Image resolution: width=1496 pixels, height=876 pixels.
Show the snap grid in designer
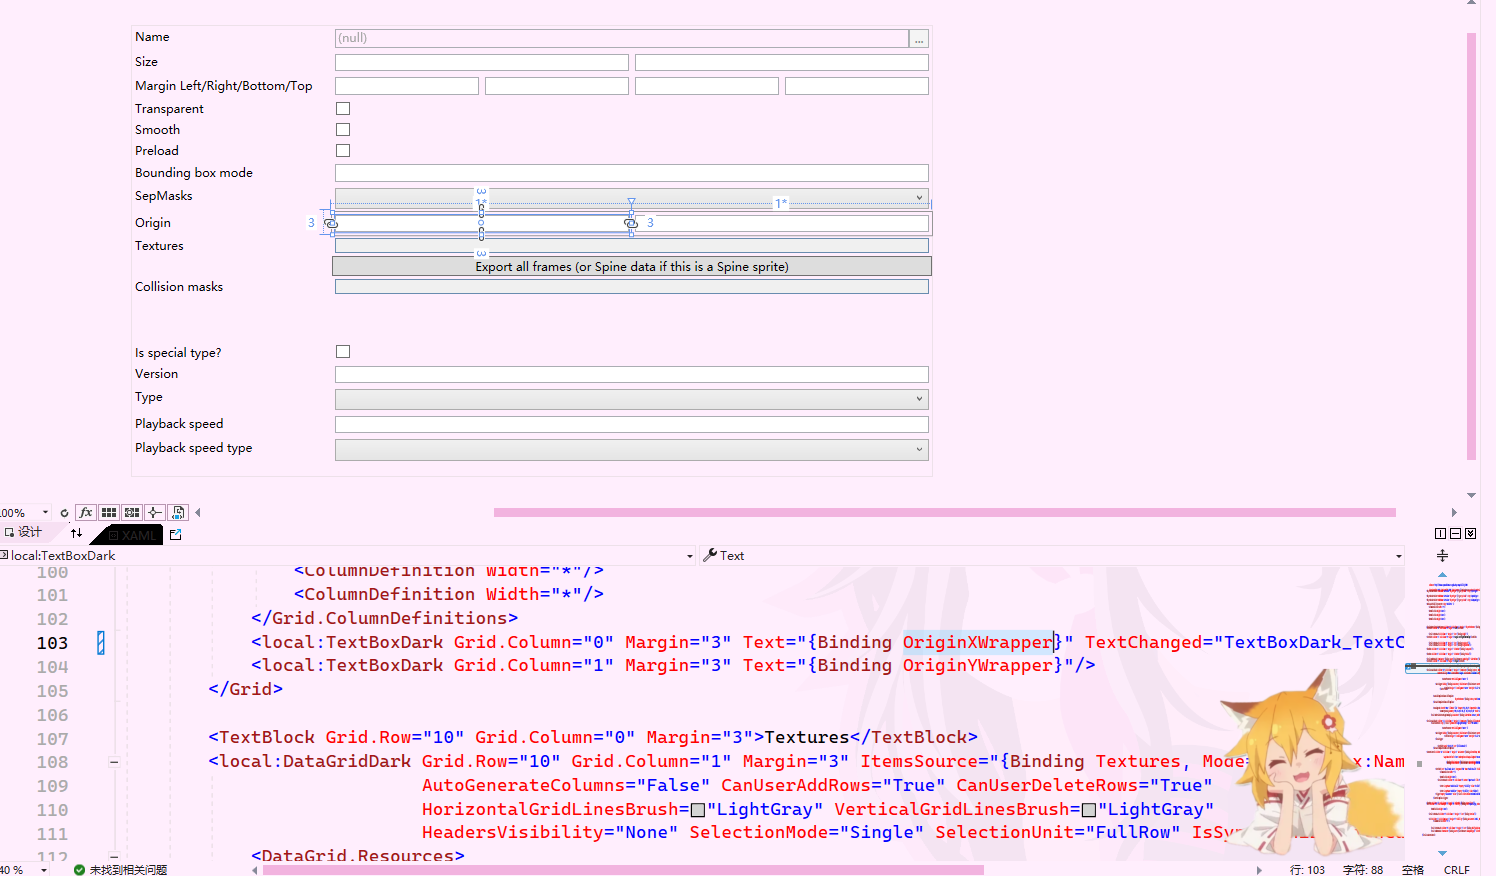109,512
